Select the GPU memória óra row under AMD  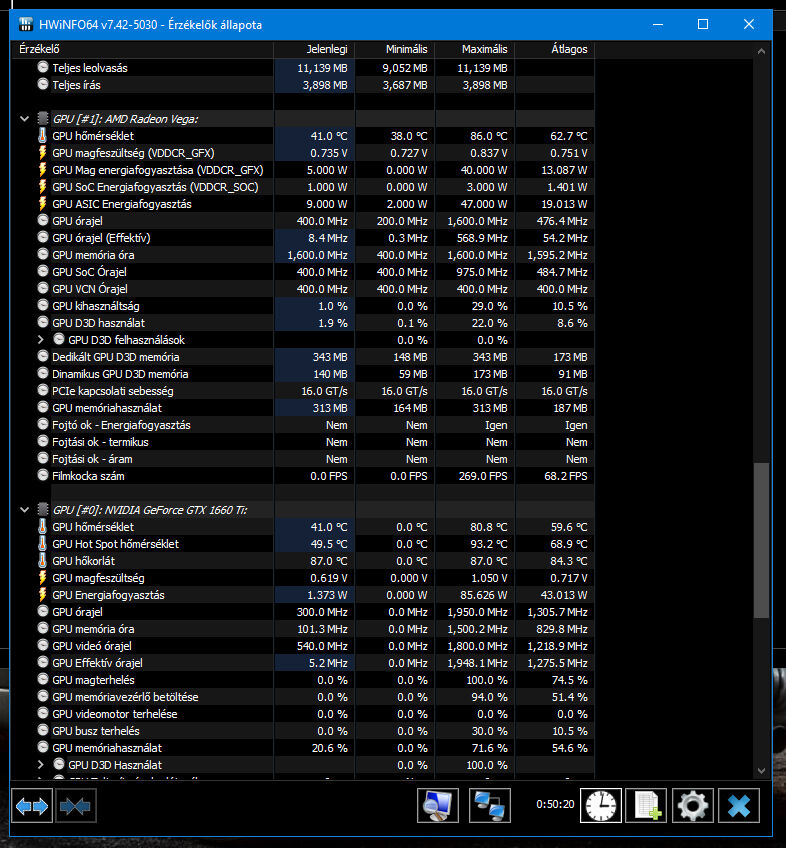pyautogui.click(x=303, y=255)
